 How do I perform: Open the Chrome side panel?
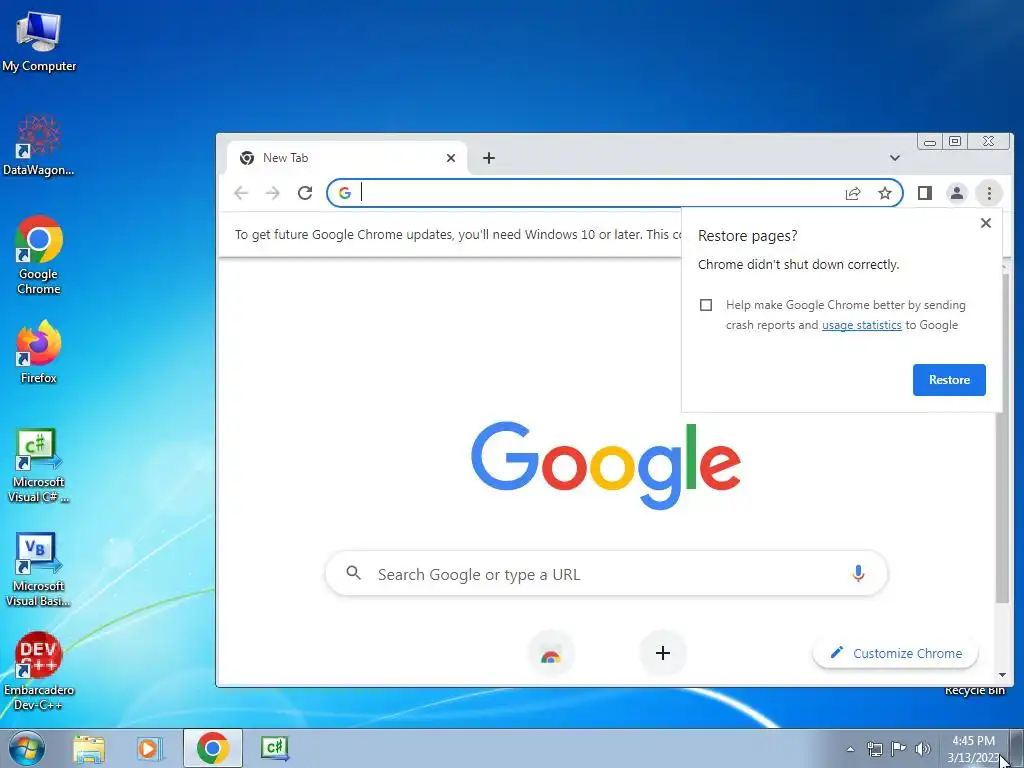pyautogui.click(x=925, y=193)
